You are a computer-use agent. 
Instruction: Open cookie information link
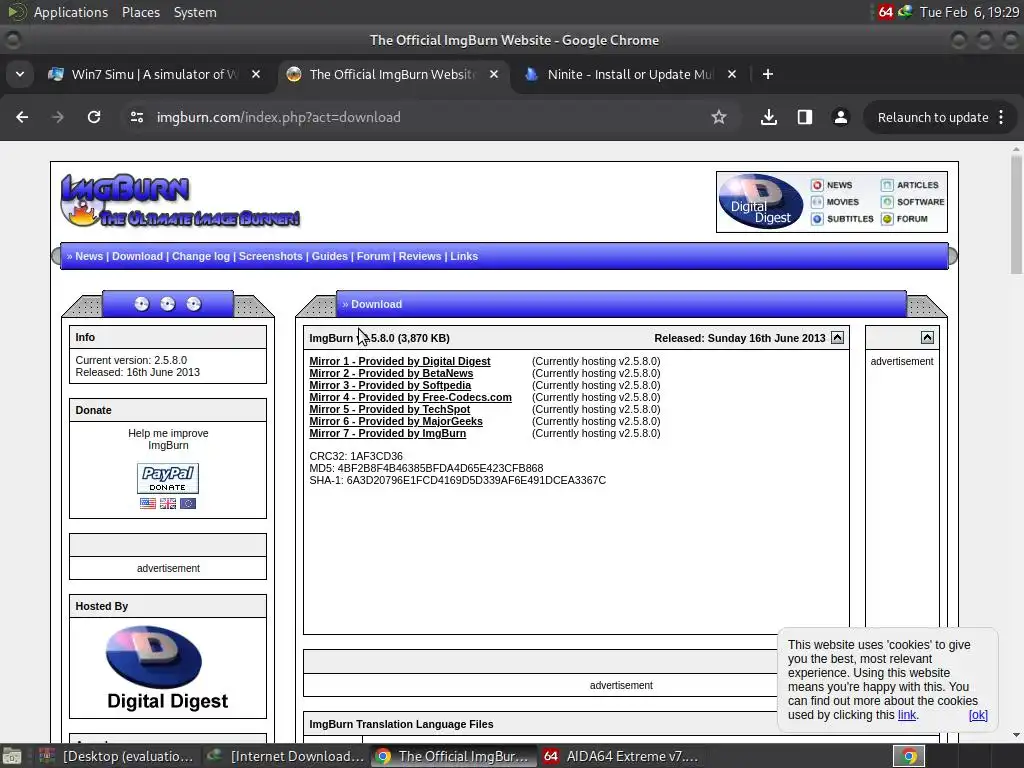(906, 714)
